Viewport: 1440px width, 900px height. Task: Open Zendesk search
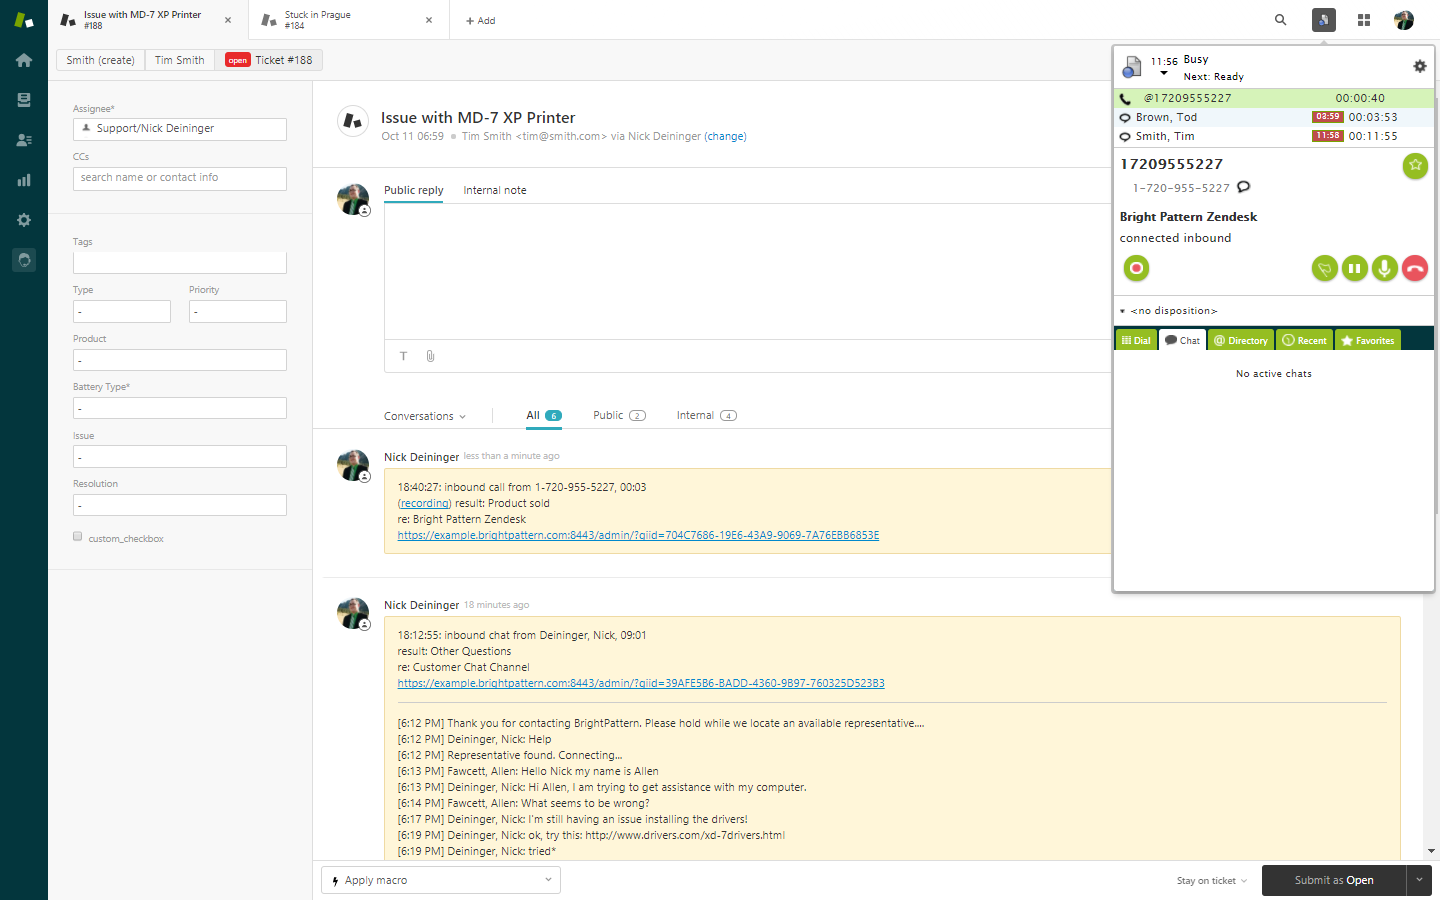click(1280, 19)
